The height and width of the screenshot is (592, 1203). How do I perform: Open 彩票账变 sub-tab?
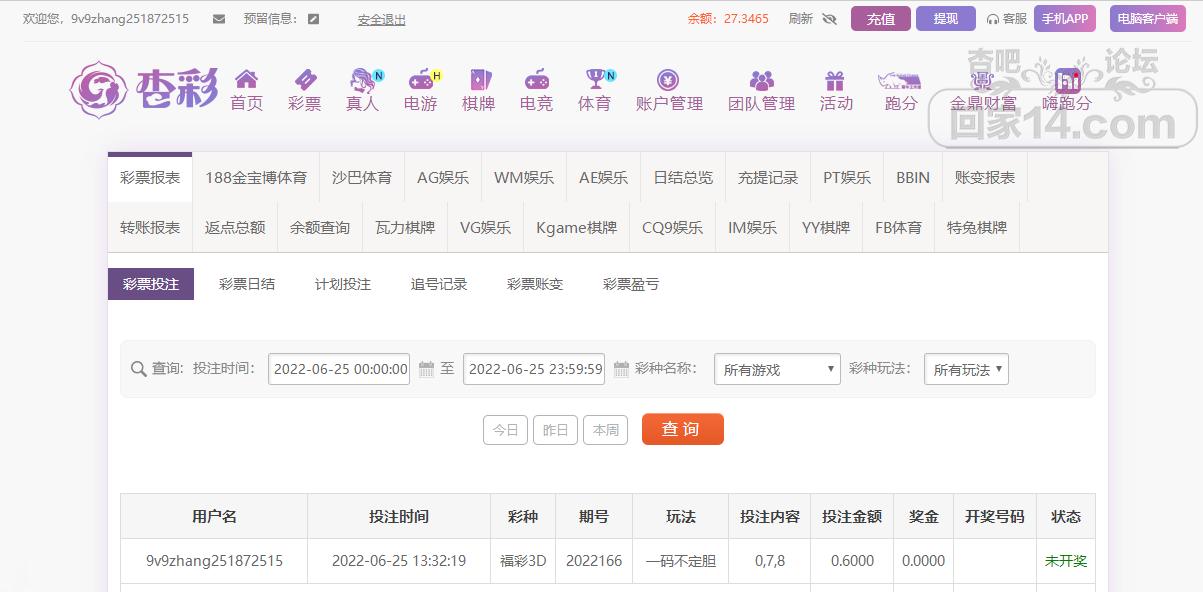tap(535, 284)
